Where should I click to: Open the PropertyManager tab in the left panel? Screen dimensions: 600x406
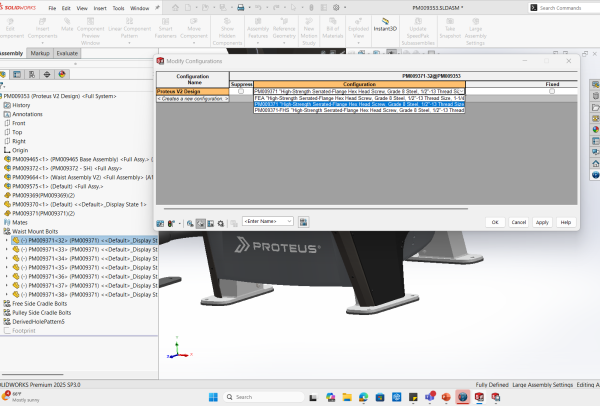tap(17, 74)
